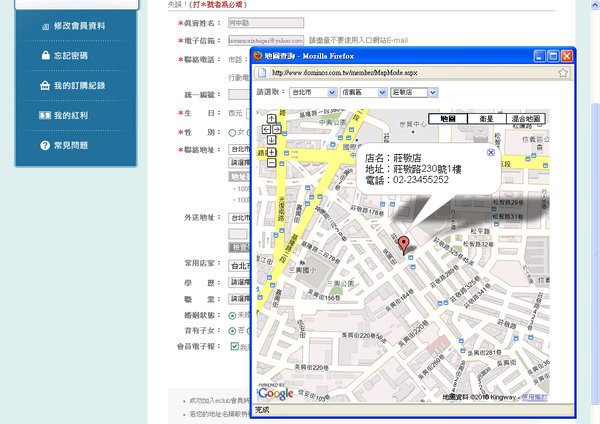600x424 pixels.
Task: Zoom out the map with the minus button
Action: 271,163
